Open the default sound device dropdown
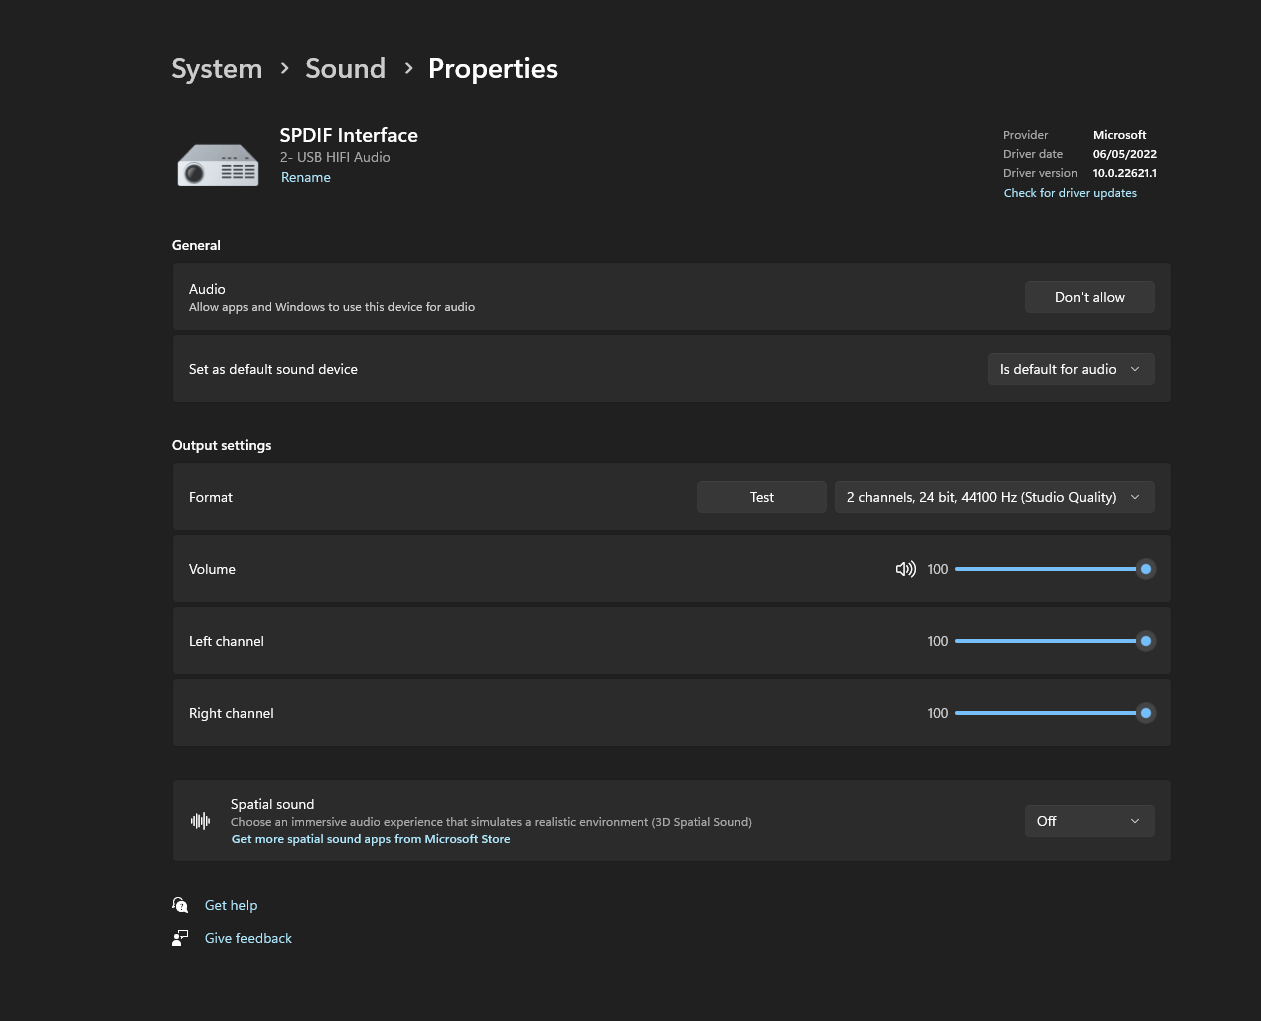This screenshot has width=1261, height=1021. (1071, 369)
